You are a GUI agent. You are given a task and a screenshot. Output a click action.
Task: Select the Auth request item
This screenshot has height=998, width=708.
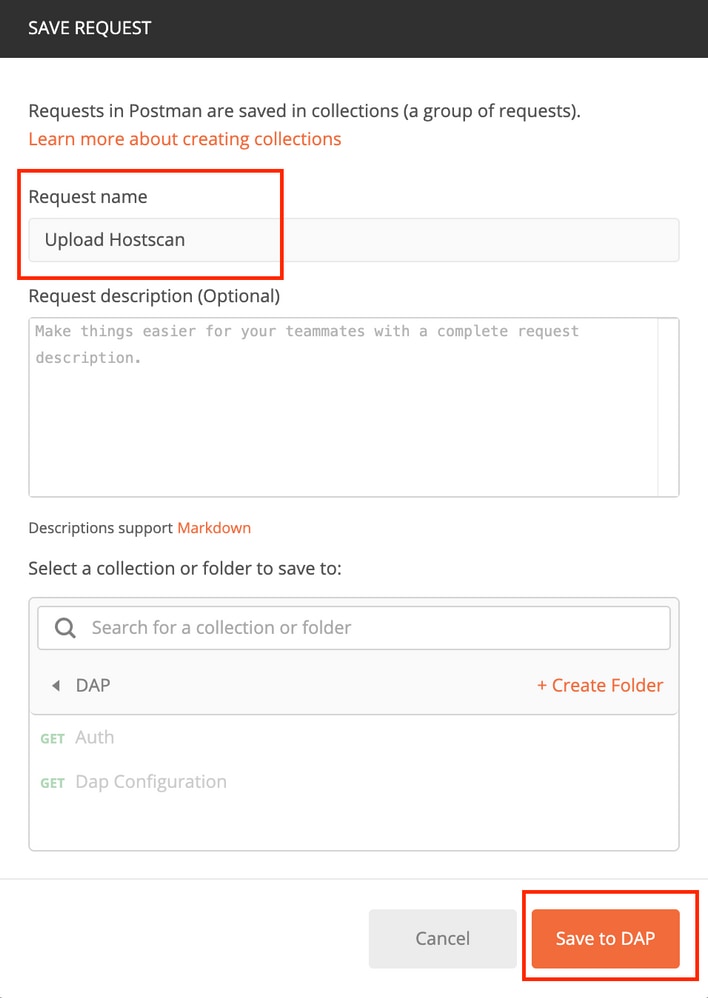pyautogui.click(x=95, y=737)
